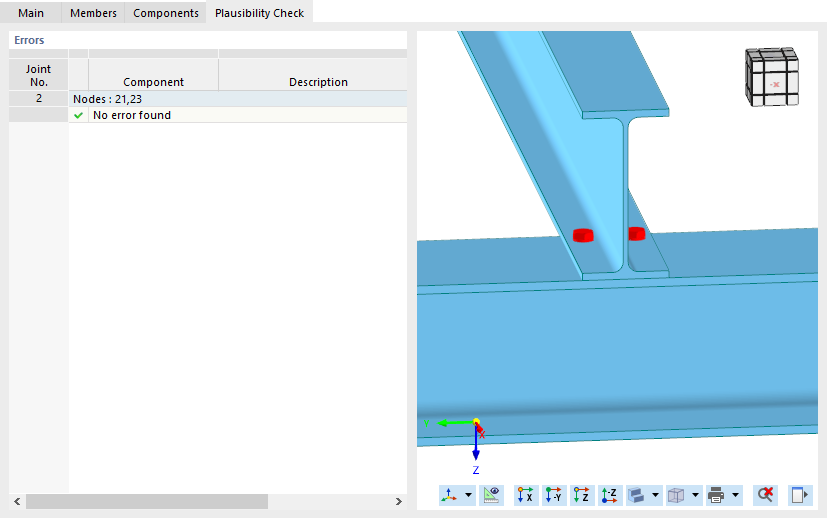Select the 'No error found' row
The image size is (827, 518).
click(x=238, y=115)
